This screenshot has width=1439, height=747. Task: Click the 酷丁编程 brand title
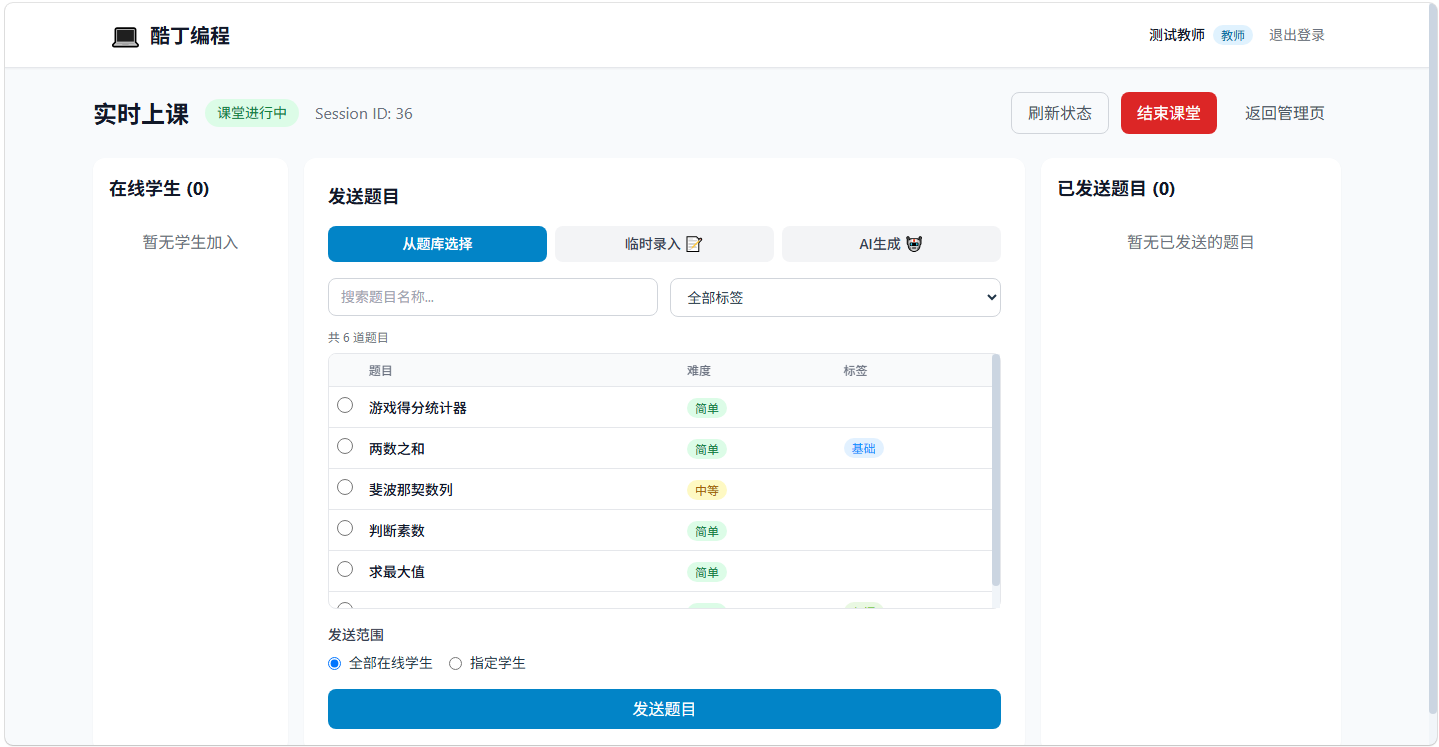pos(190,36)
